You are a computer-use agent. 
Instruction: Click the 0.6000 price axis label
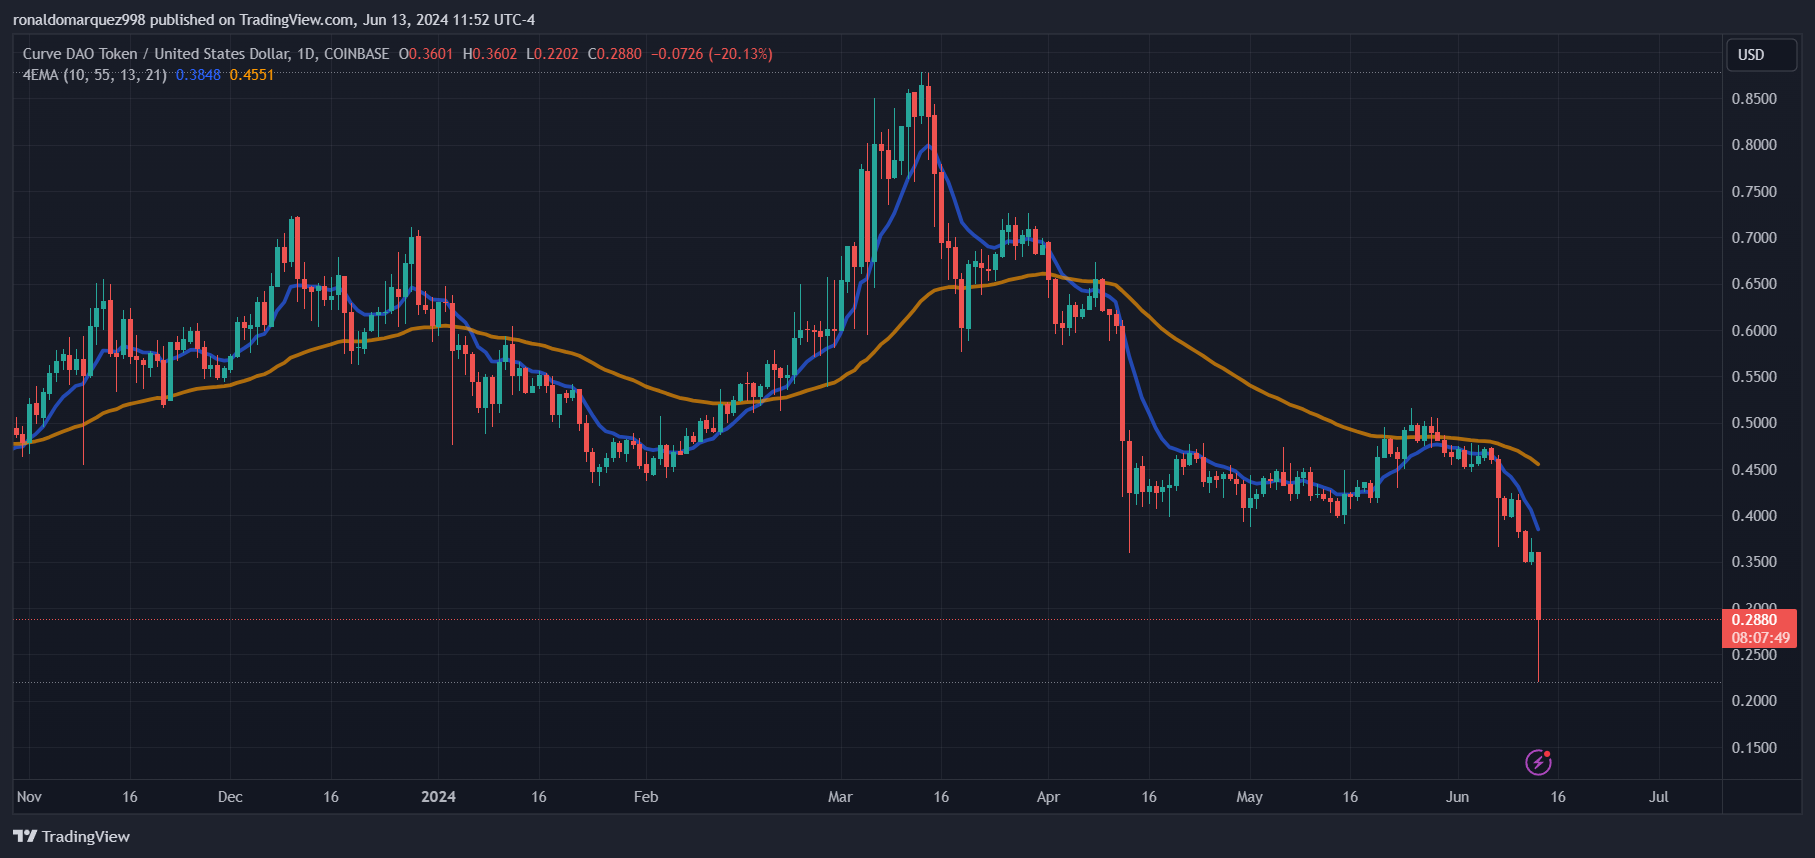[1754, 331]
